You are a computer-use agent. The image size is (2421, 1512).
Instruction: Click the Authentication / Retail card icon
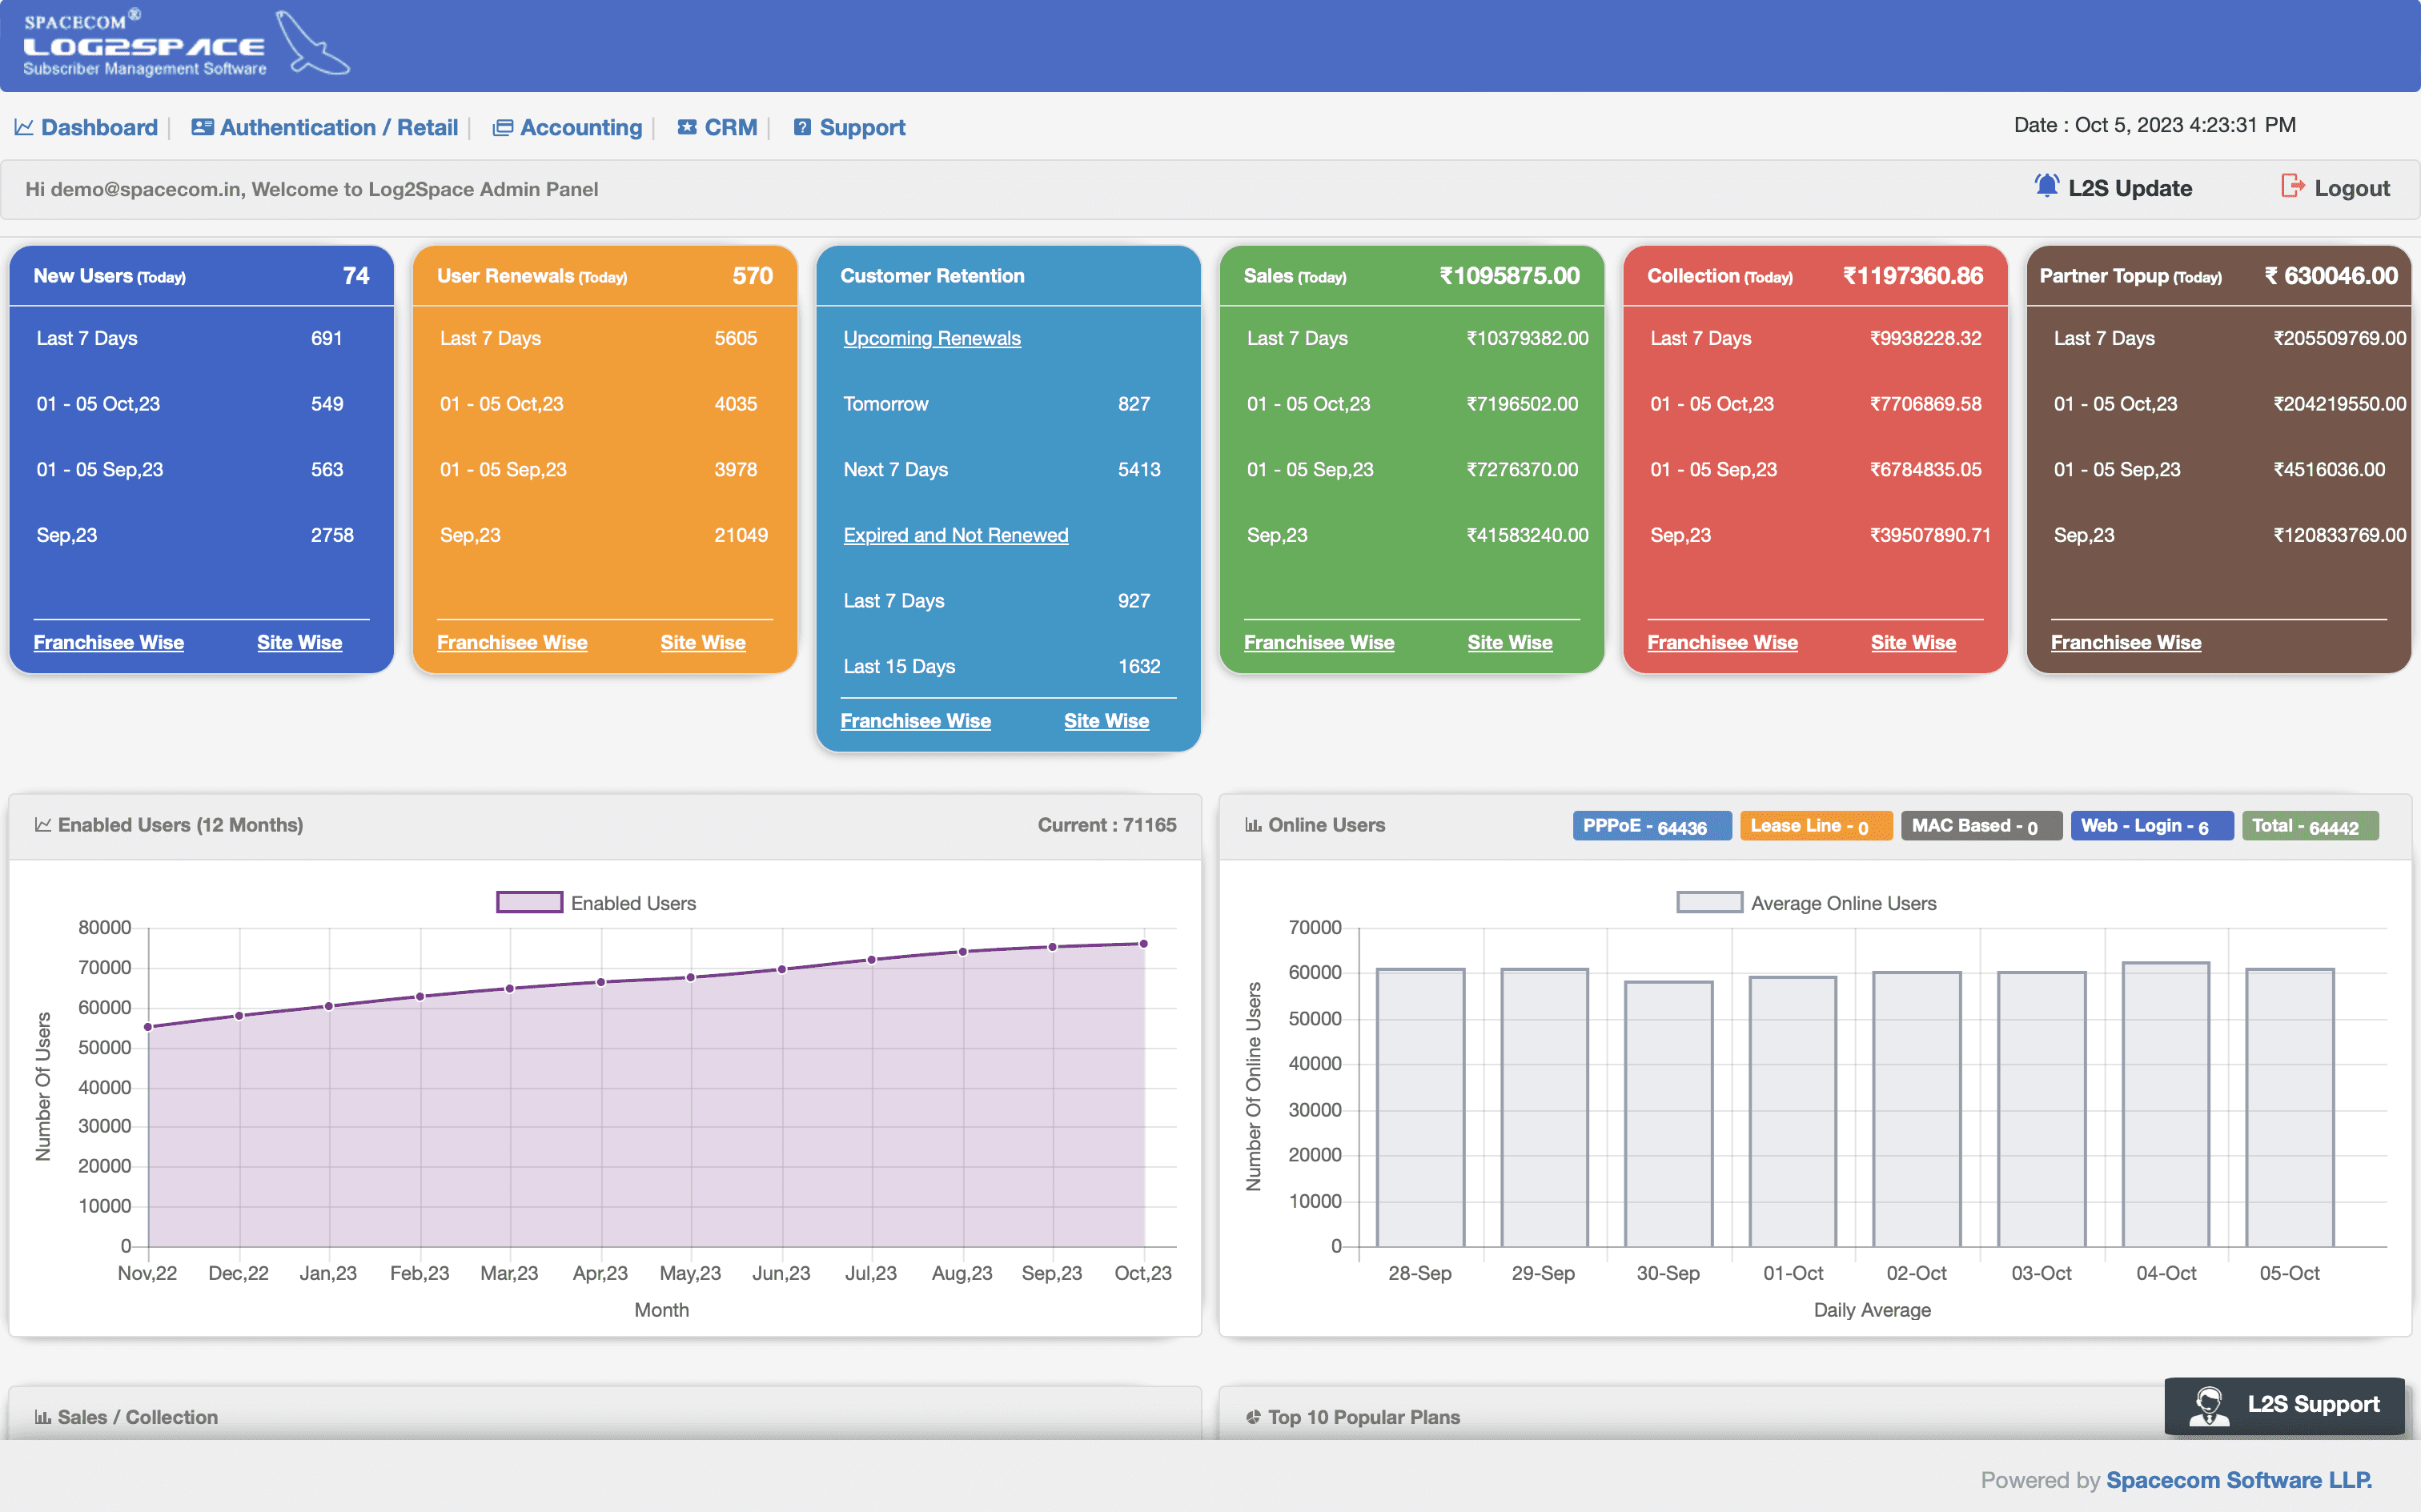tap(202, 127)
